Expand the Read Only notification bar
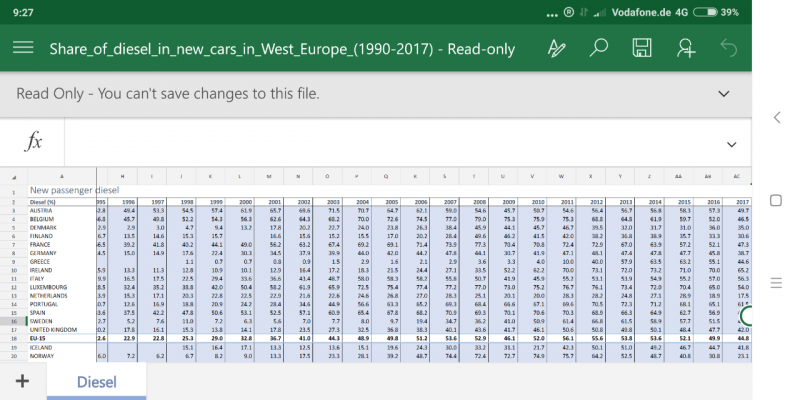The image size is (800, 400). click(x=724, y=93)
